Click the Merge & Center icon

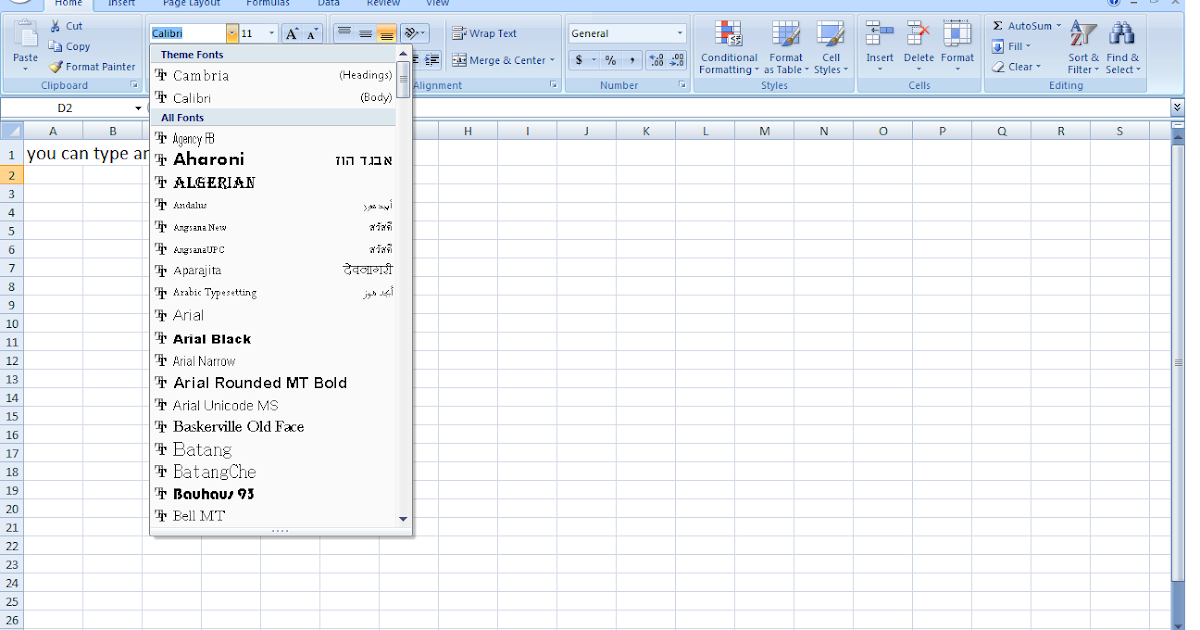click(x=498, y=60)
